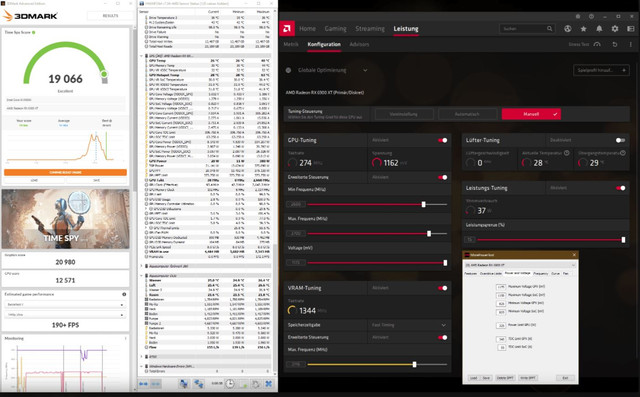The width and height of the screenshot is (640, 397).
Task: Click info icon next to Estimated game performance
Action: [124, 294]
